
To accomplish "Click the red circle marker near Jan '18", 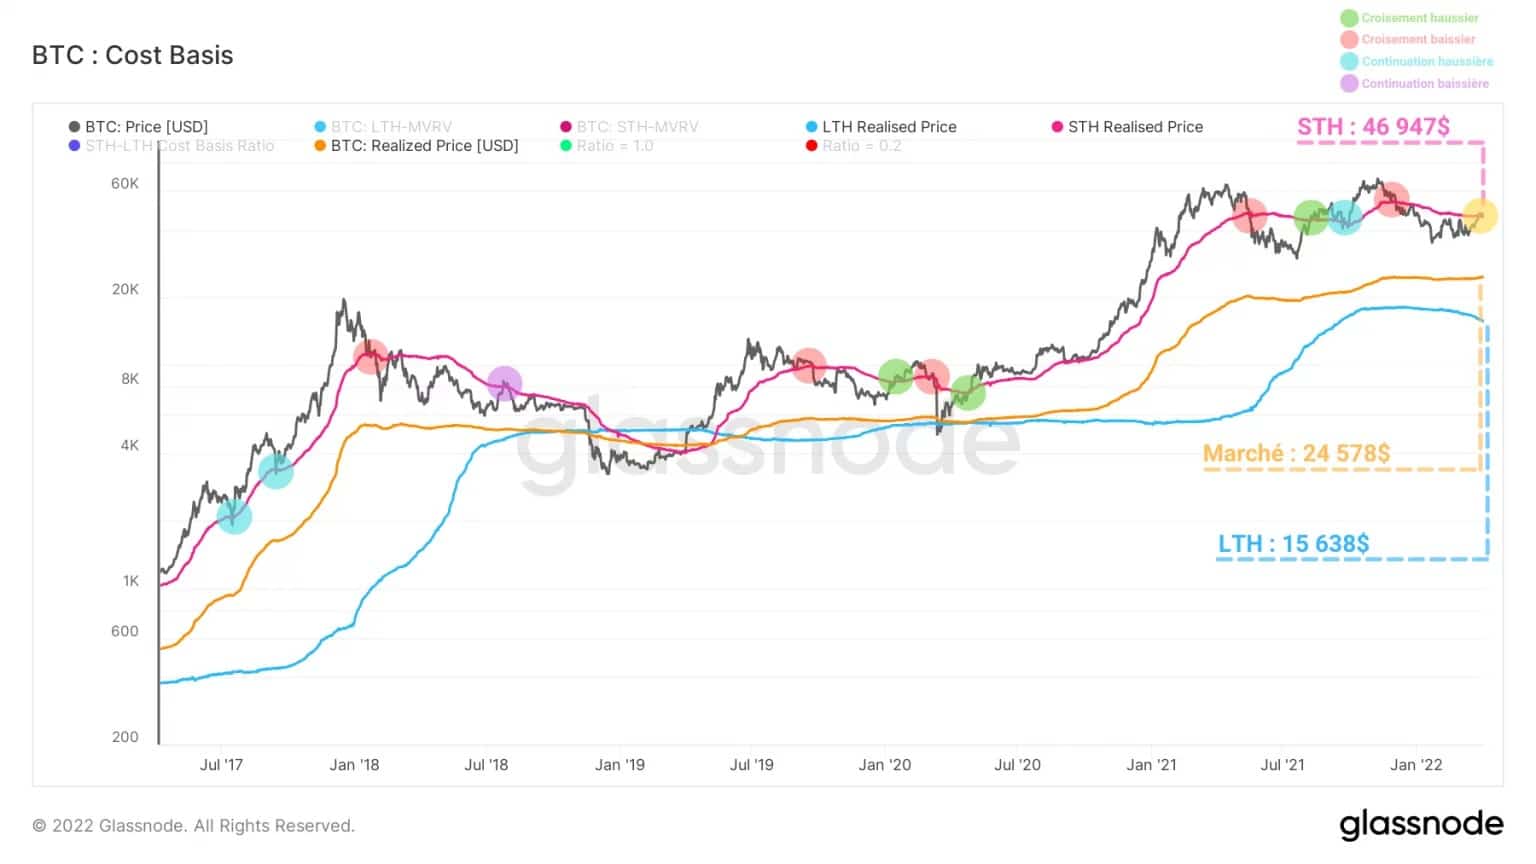I will (371, 357).
